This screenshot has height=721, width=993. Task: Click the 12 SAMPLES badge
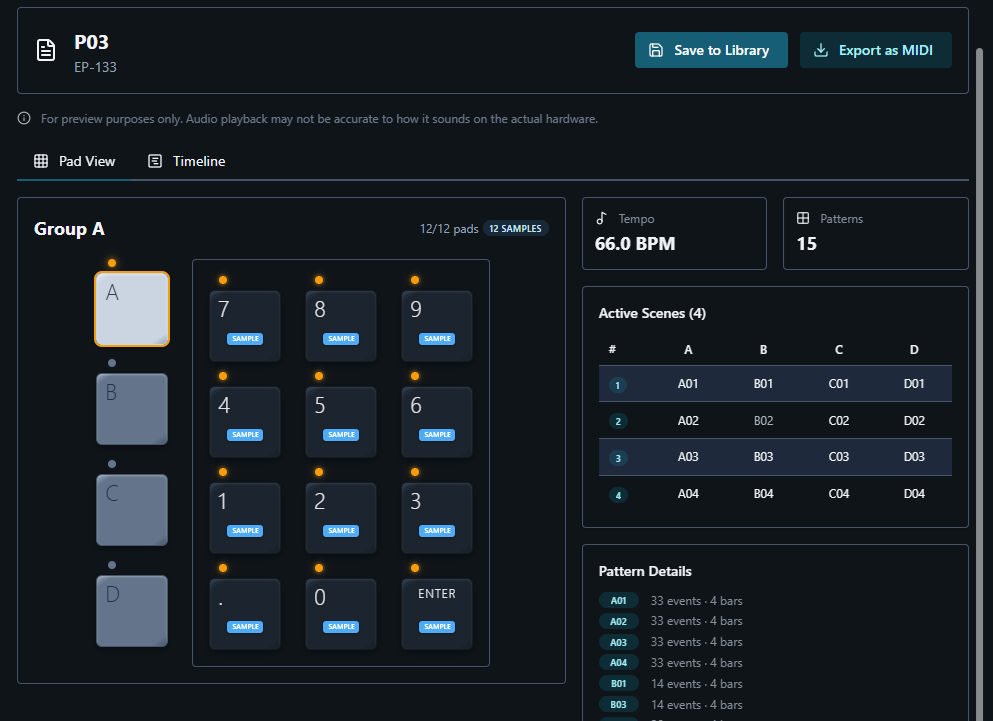click(x=516, y=229)
